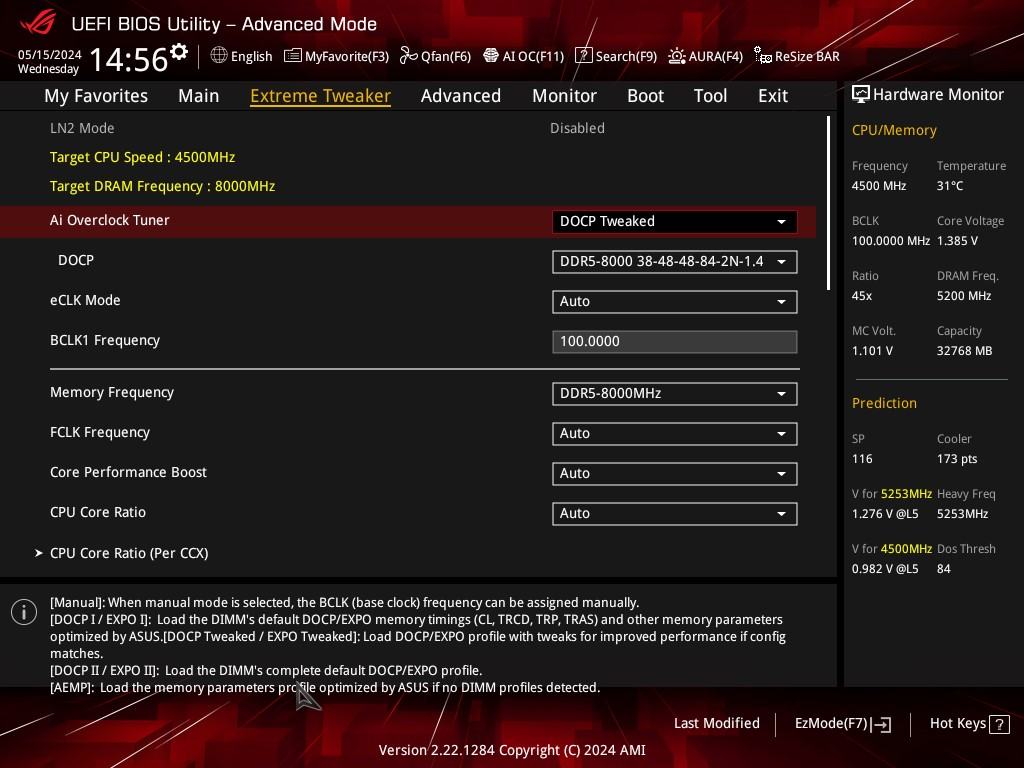This screenshot has width=1024, height=768.
Task: Open AURA(F4) lighting icon
Action: tap(677, 56)
